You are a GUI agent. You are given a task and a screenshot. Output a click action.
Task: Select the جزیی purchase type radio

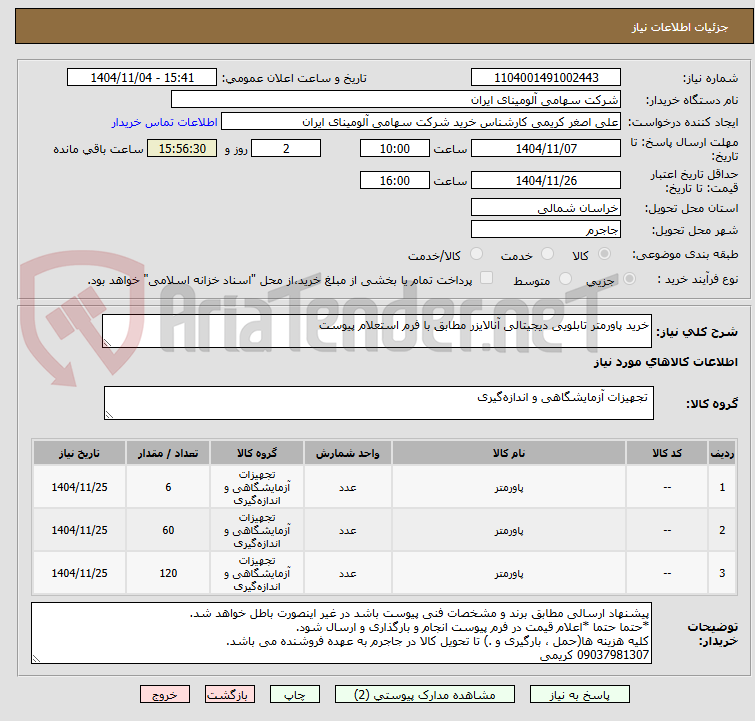(x=629, y=279)
